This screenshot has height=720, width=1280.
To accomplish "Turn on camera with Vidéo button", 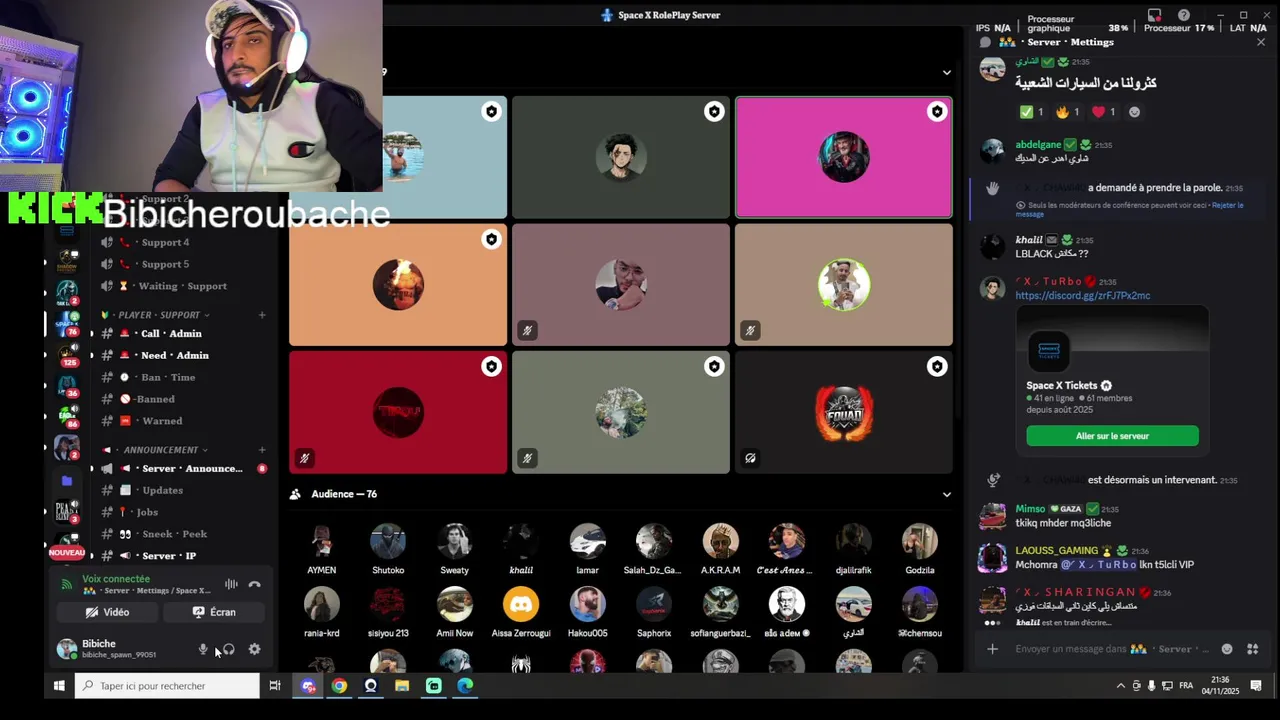I will [107, 612].
